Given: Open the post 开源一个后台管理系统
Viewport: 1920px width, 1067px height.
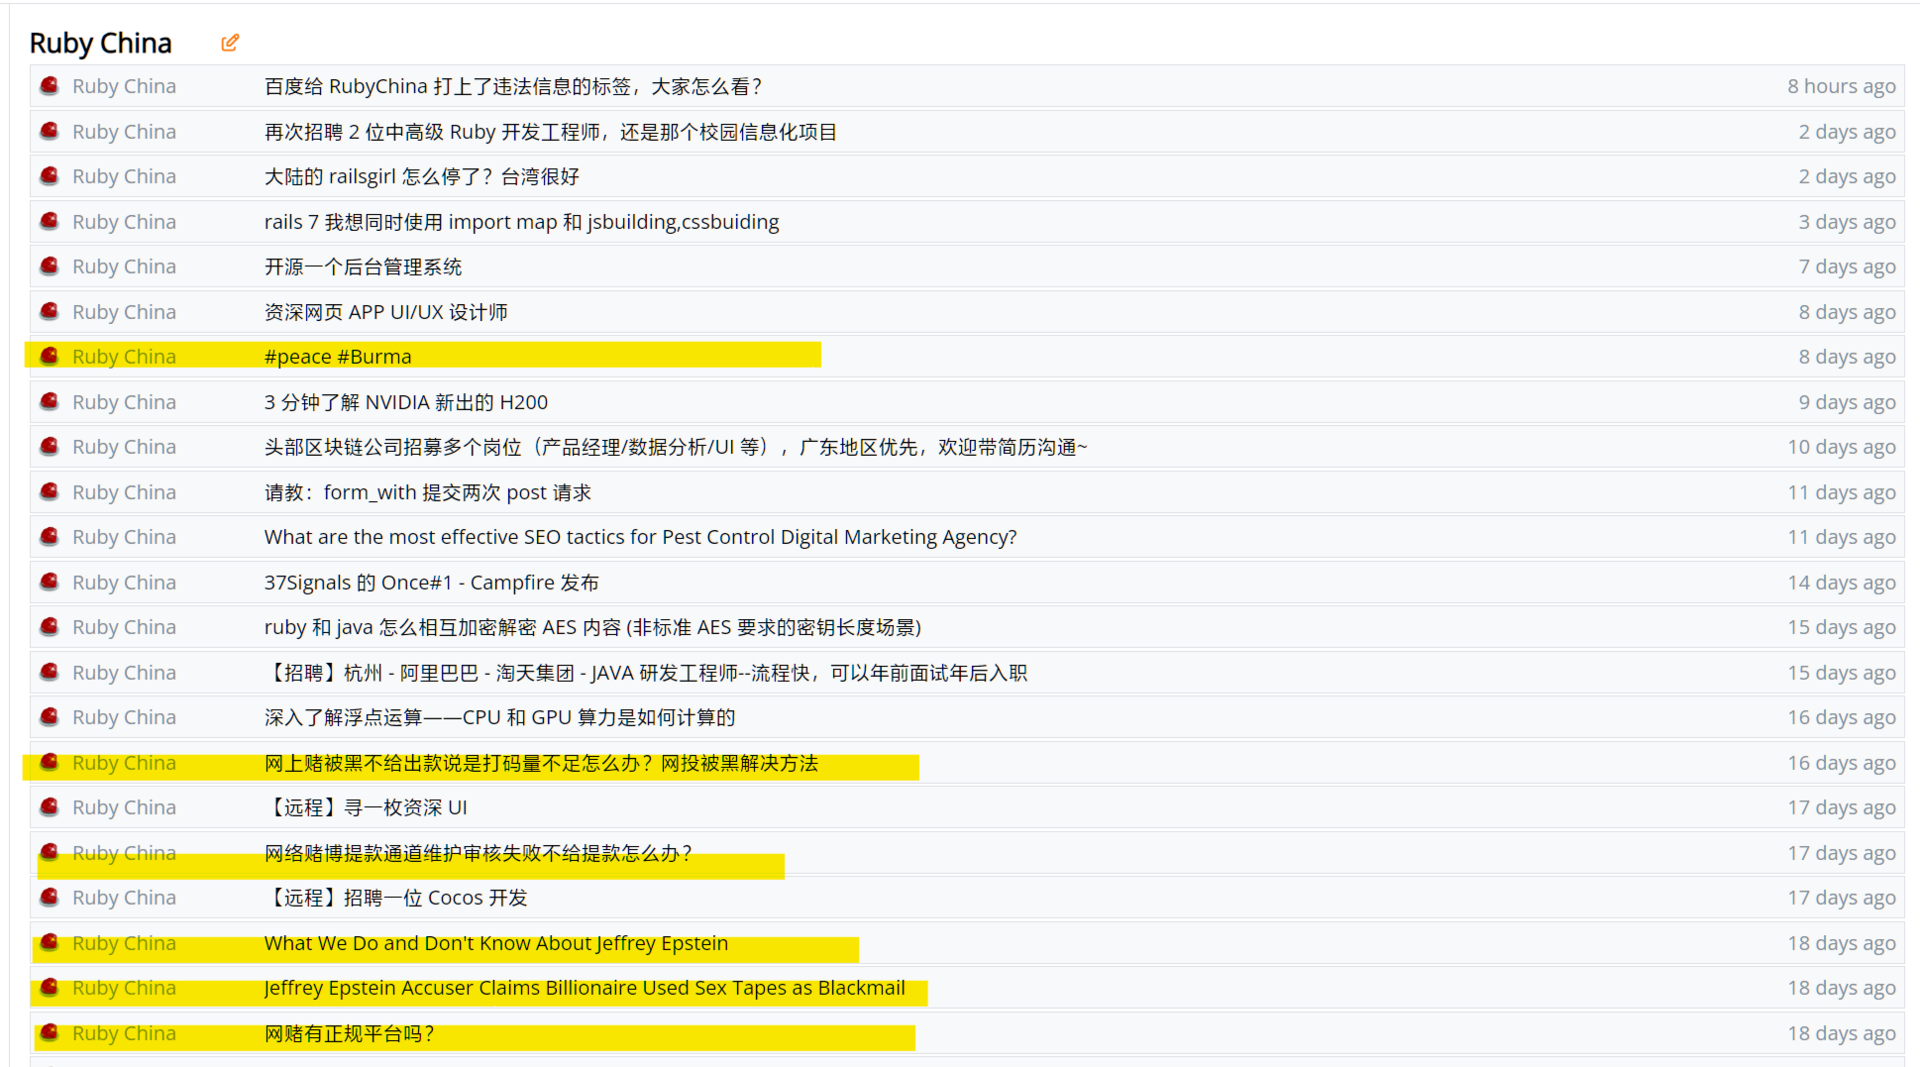Looking at the screenshot, I should (x=363, y=266).
